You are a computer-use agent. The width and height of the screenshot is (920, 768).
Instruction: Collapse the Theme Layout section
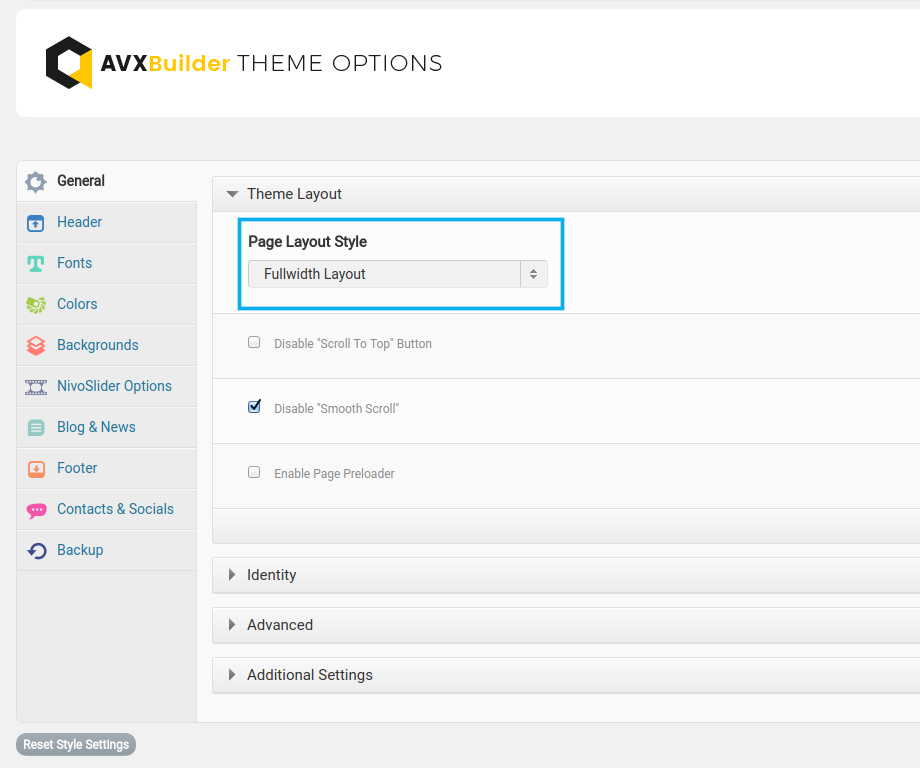(x=294, y=194)
